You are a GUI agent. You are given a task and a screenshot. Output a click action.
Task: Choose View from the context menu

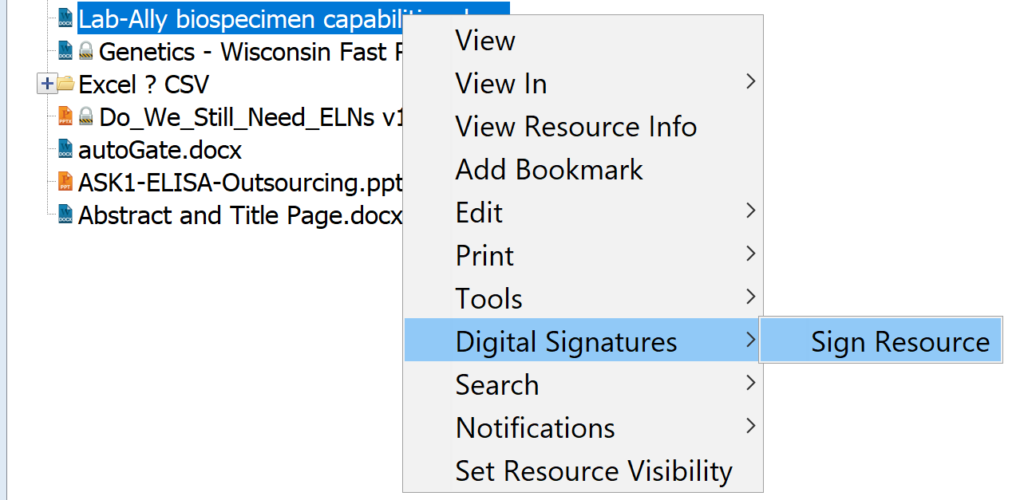click(485, 41)
